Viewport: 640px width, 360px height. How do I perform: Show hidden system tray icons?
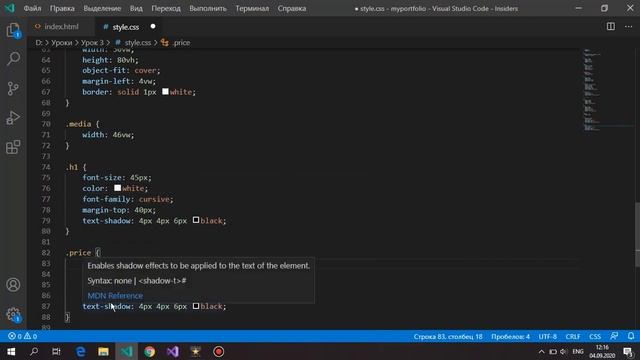542,351
